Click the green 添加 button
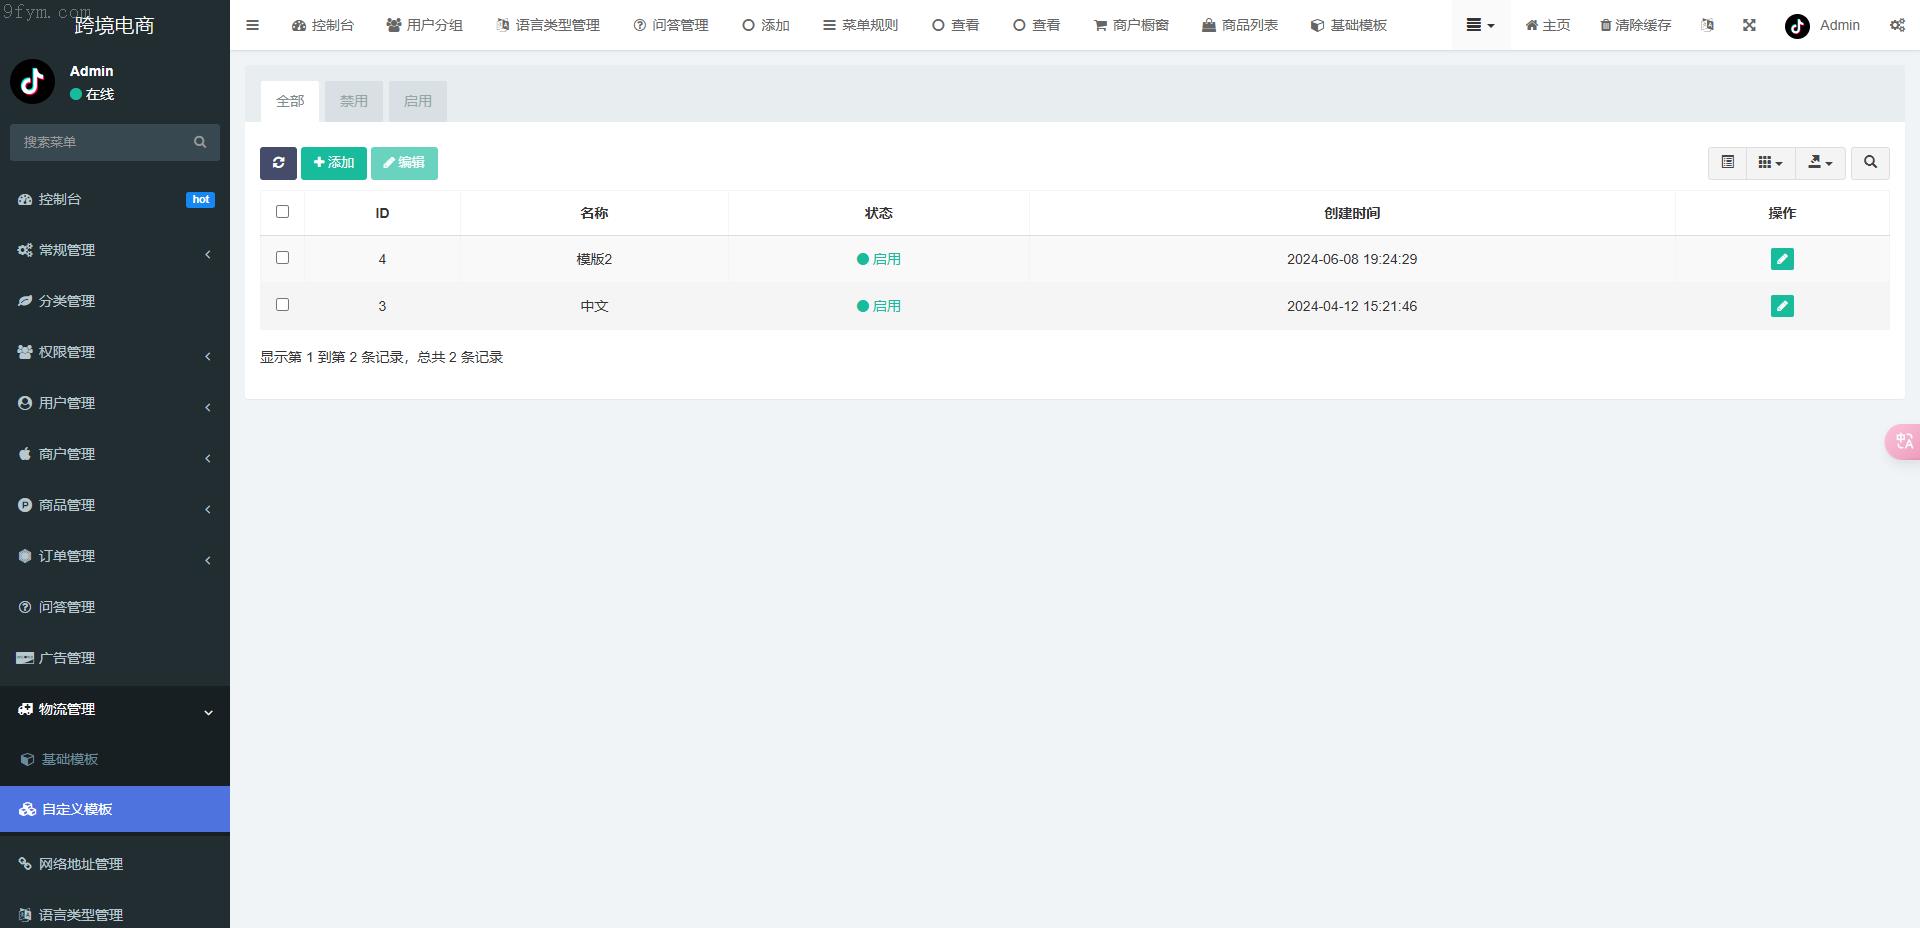1920x928 pixels. (x=334, y=163)
